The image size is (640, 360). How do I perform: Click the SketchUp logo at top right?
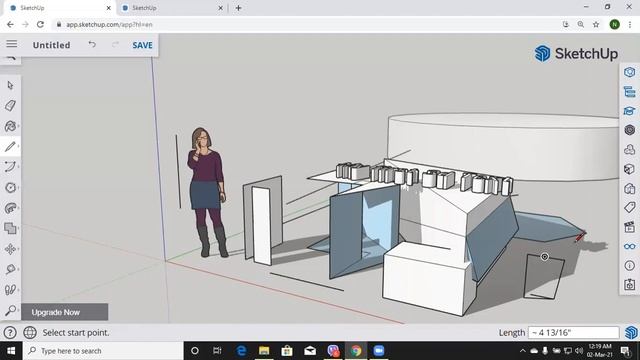[576, 53]
